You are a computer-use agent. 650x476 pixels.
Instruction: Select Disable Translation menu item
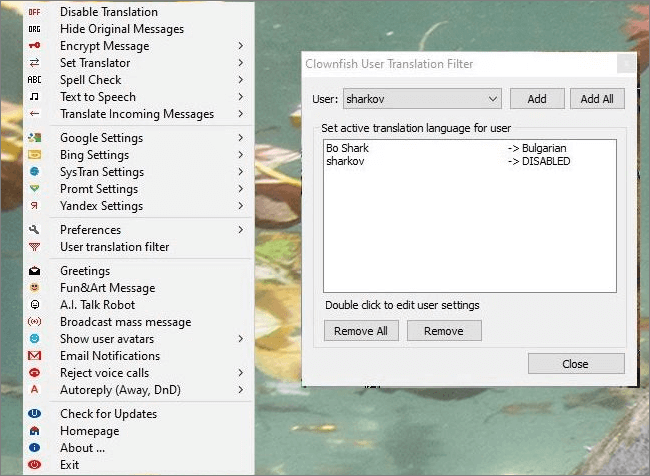point(138,12)
